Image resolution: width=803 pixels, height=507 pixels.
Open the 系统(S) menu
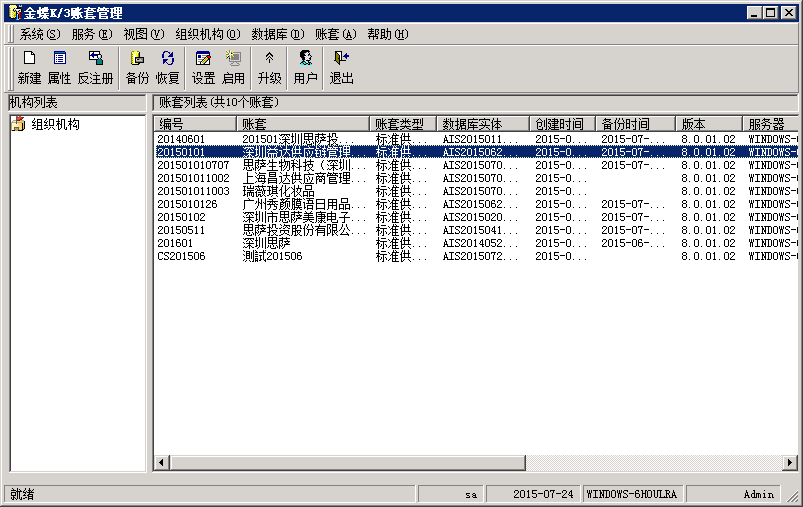pyautogui.click(x=39, y=34)
